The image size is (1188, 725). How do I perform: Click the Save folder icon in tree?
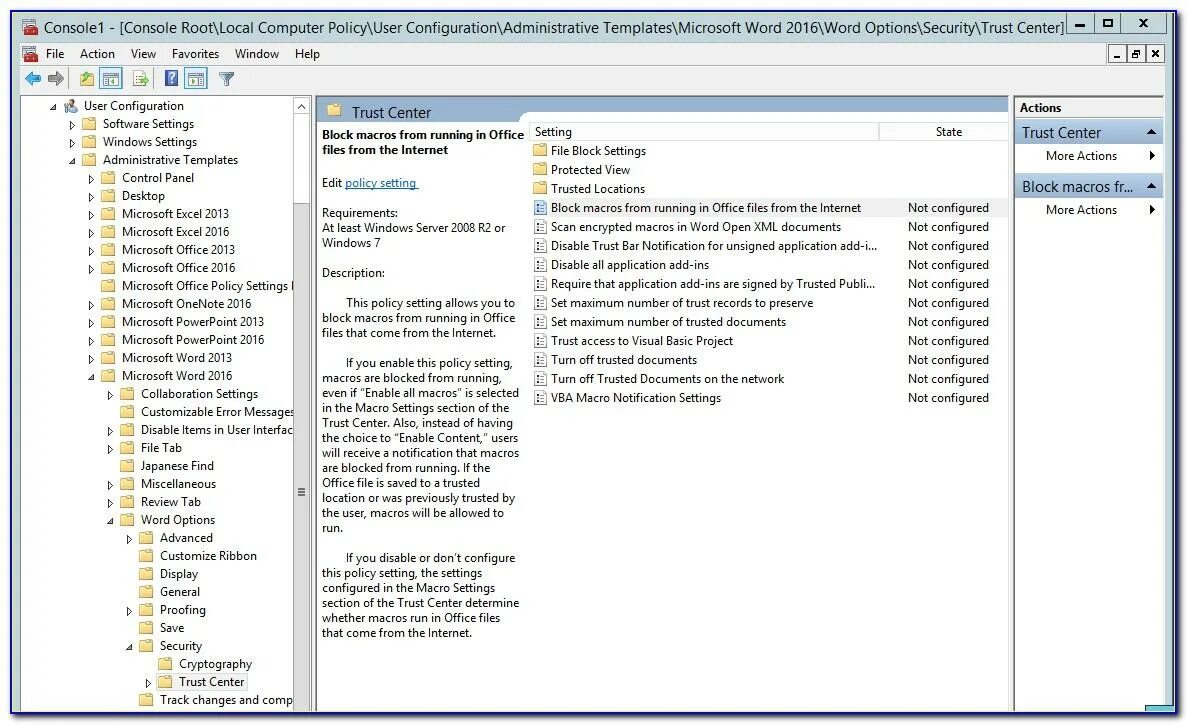pyautogui.click(x=146, y=627)
